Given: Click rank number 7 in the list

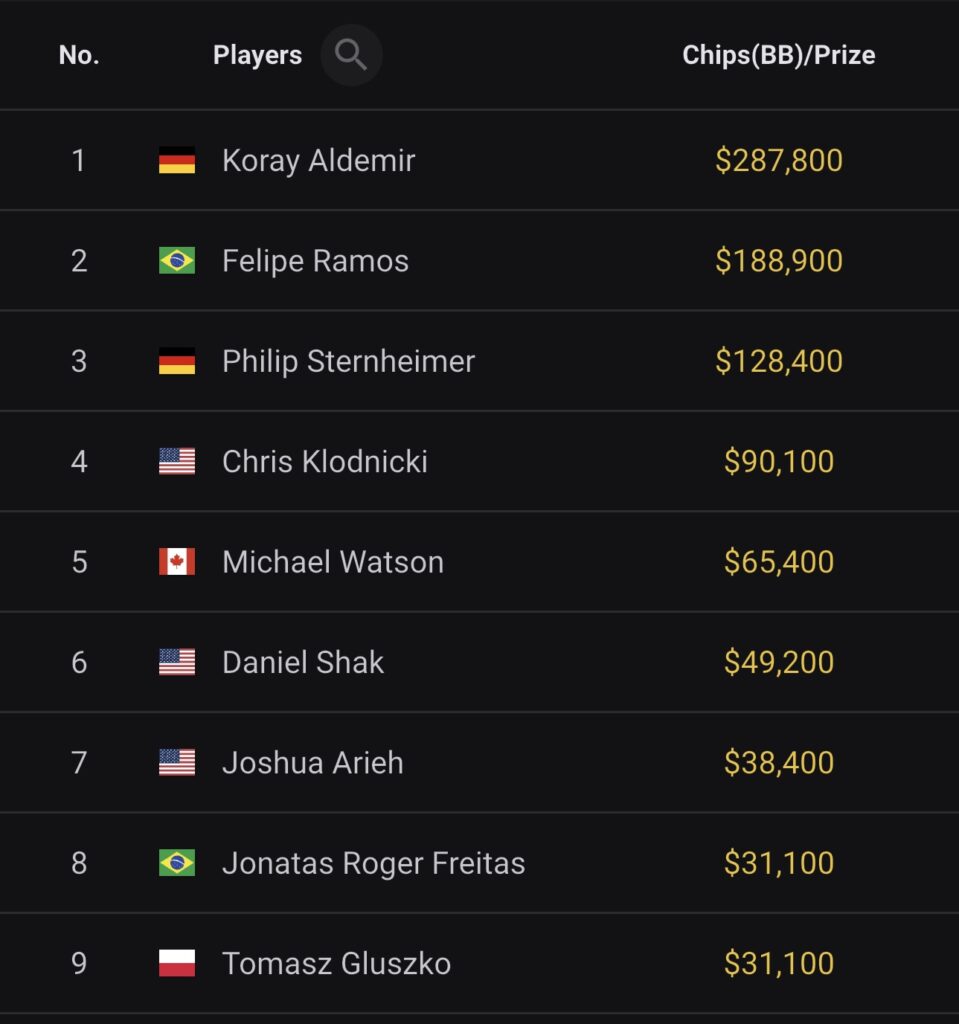Looking at the screenshot, I should [x=79, y=763].
